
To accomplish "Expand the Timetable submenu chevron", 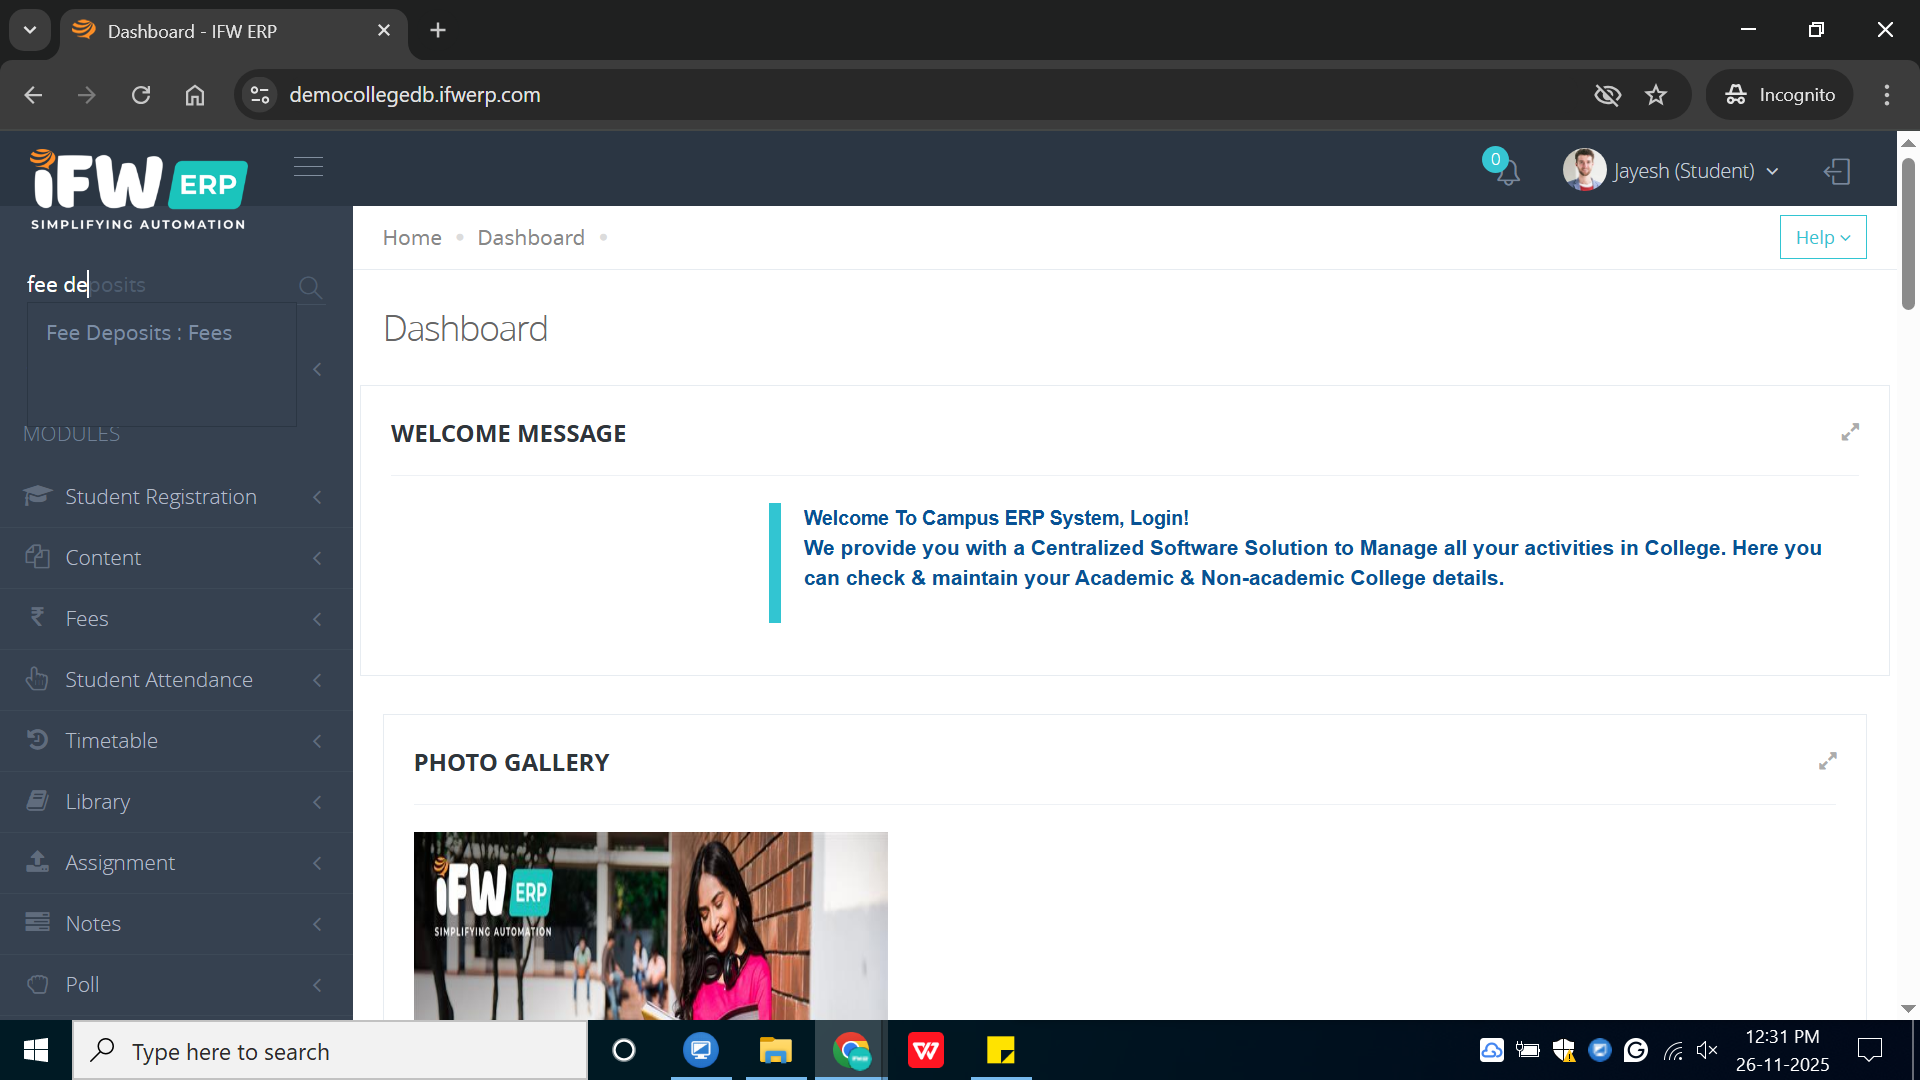I will tap(318, 741).
